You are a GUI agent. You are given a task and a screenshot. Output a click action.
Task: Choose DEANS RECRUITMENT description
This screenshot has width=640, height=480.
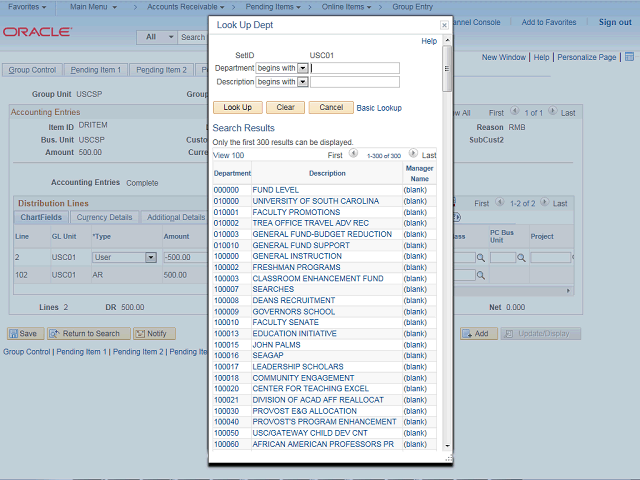[293, 300]
